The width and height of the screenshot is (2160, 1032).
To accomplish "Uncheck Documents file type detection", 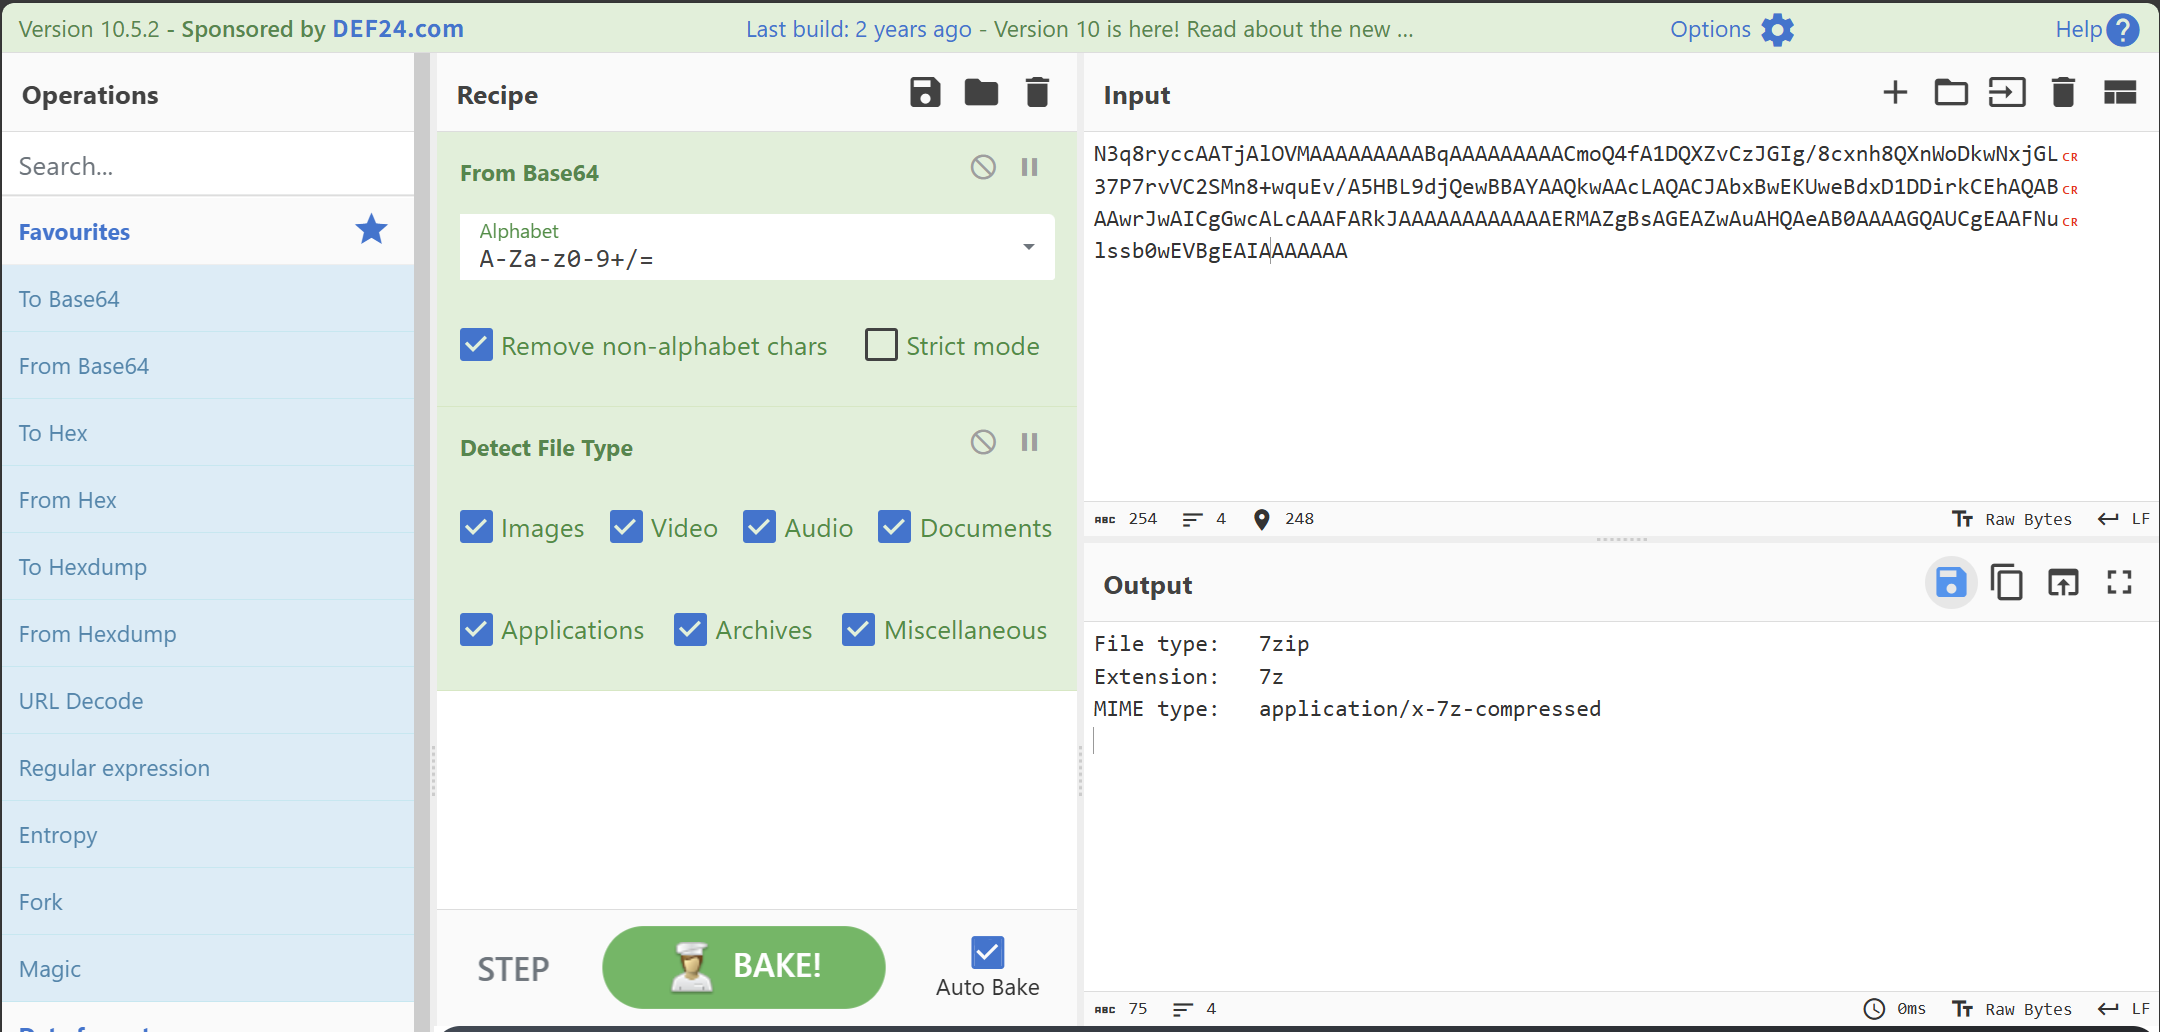I will [894, 527].
